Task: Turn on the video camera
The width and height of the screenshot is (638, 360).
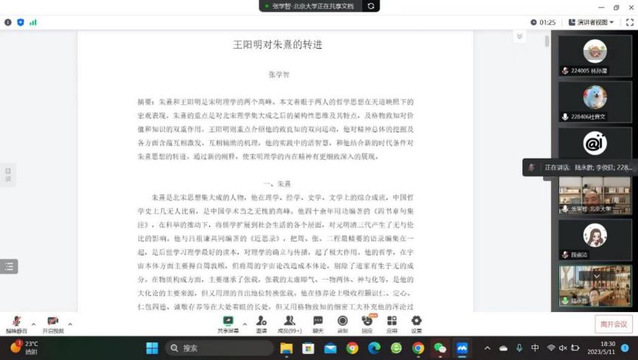Action: [53, 324]
